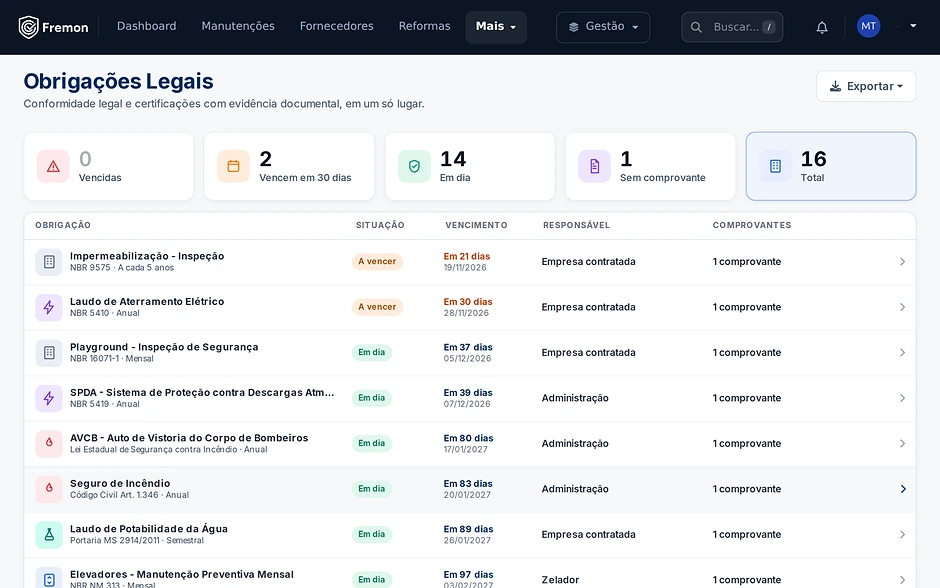This screenshot has height=588, width=940.
Task: Open the Manutenções menu item
Action: pyautogui.click(x=238, y=26)
